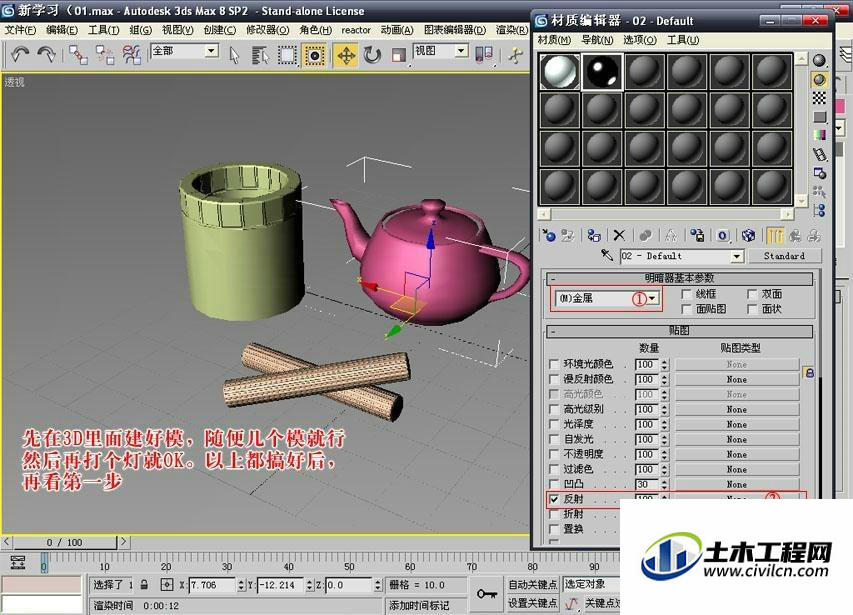This screenshot has height=615, width=853.
Task: Activate the Select and Scale tool
Action: (x=398, y=55)
